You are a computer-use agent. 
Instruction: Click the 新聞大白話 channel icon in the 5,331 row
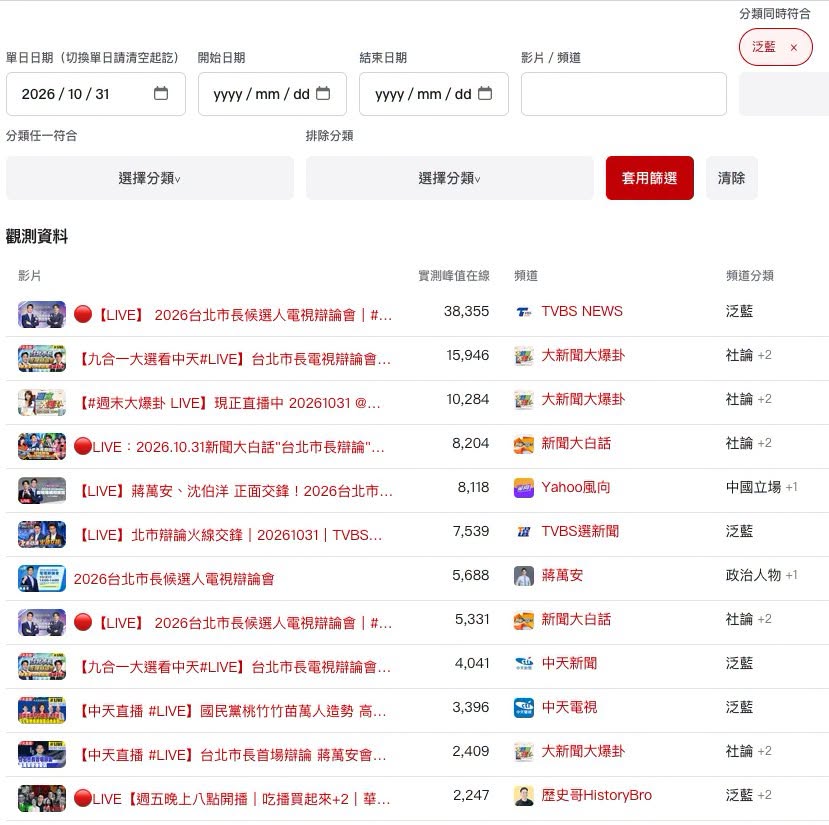(523, 620)
